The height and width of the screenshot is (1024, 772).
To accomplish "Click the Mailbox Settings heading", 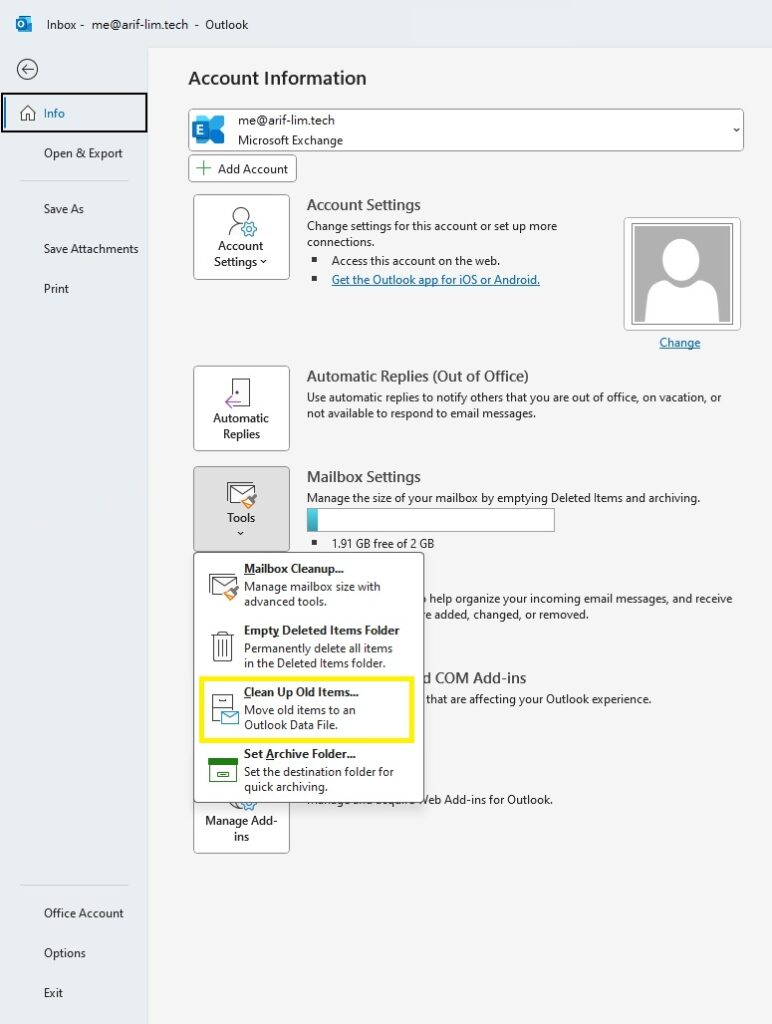I will click(x=363, y=477).
